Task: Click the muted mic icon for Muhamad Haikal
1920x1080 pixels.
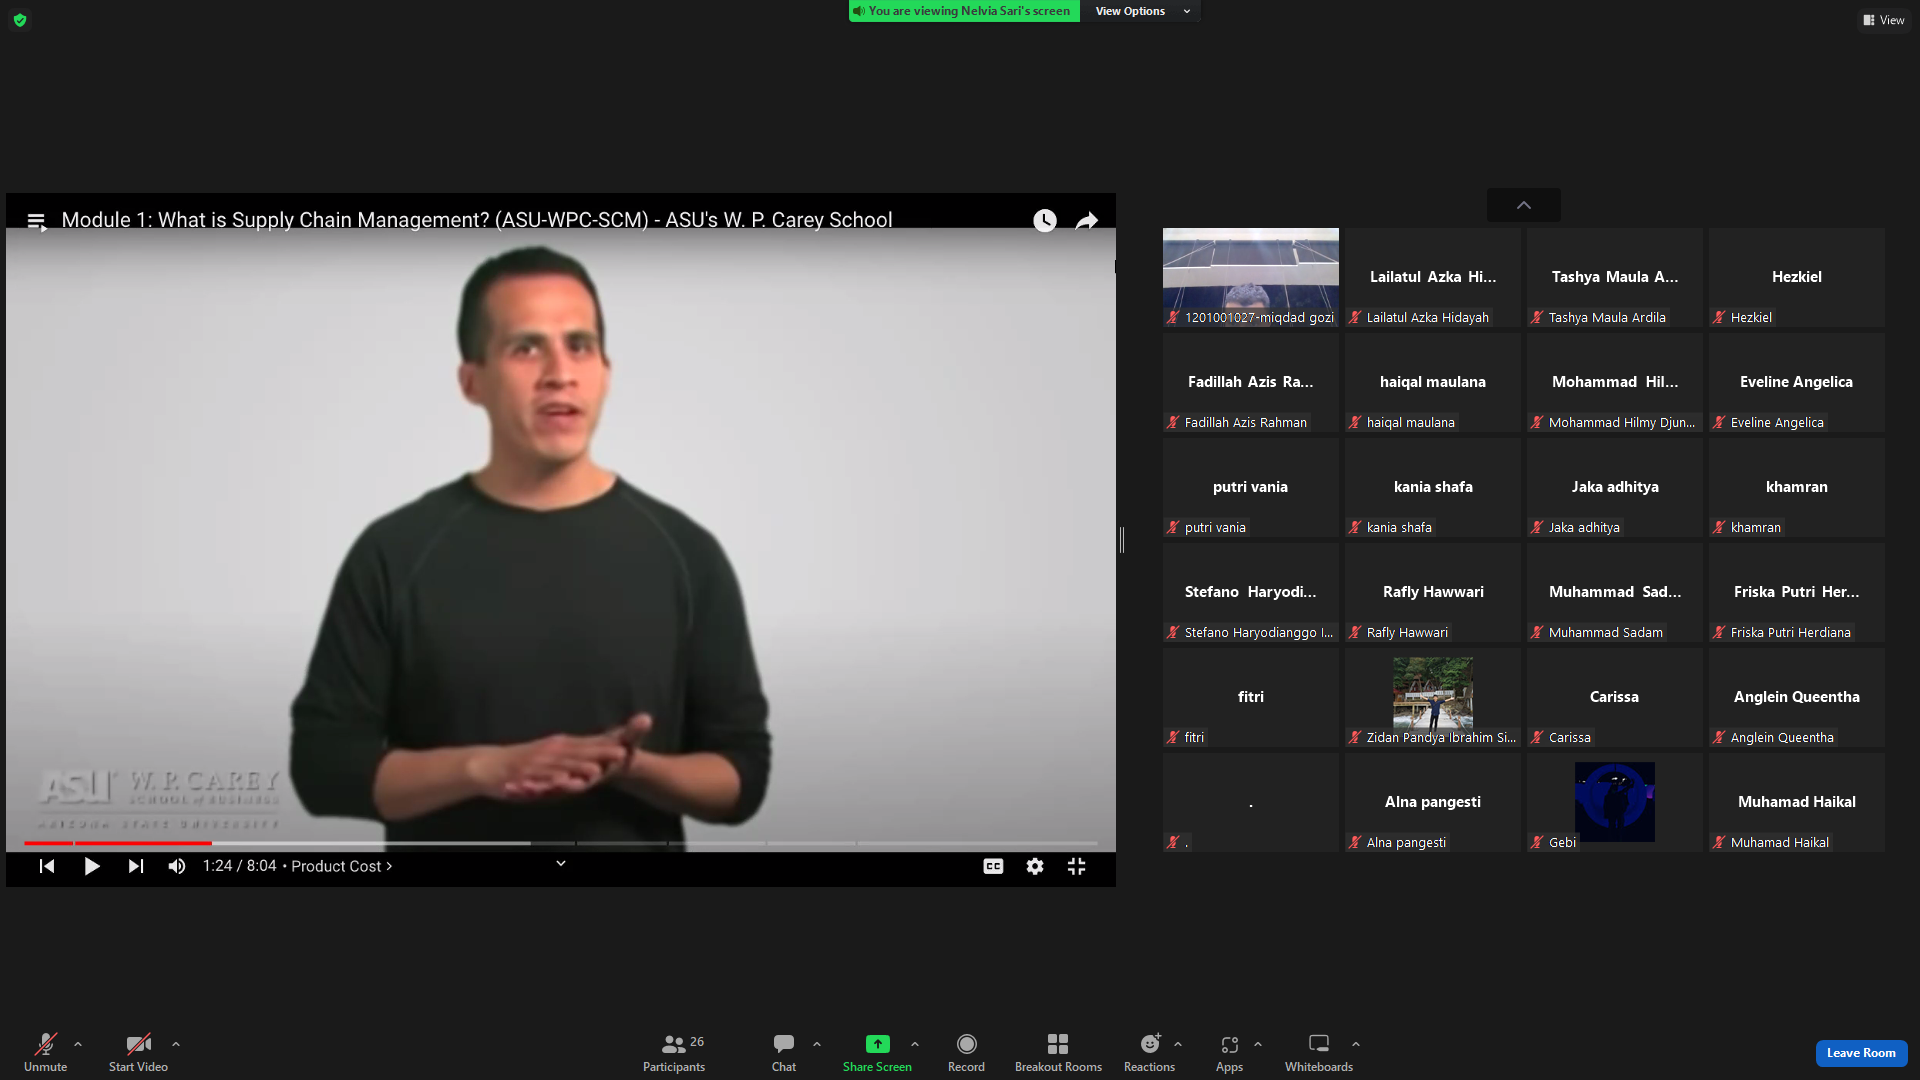Action: pyautogui.click(x=1719, y=842)
